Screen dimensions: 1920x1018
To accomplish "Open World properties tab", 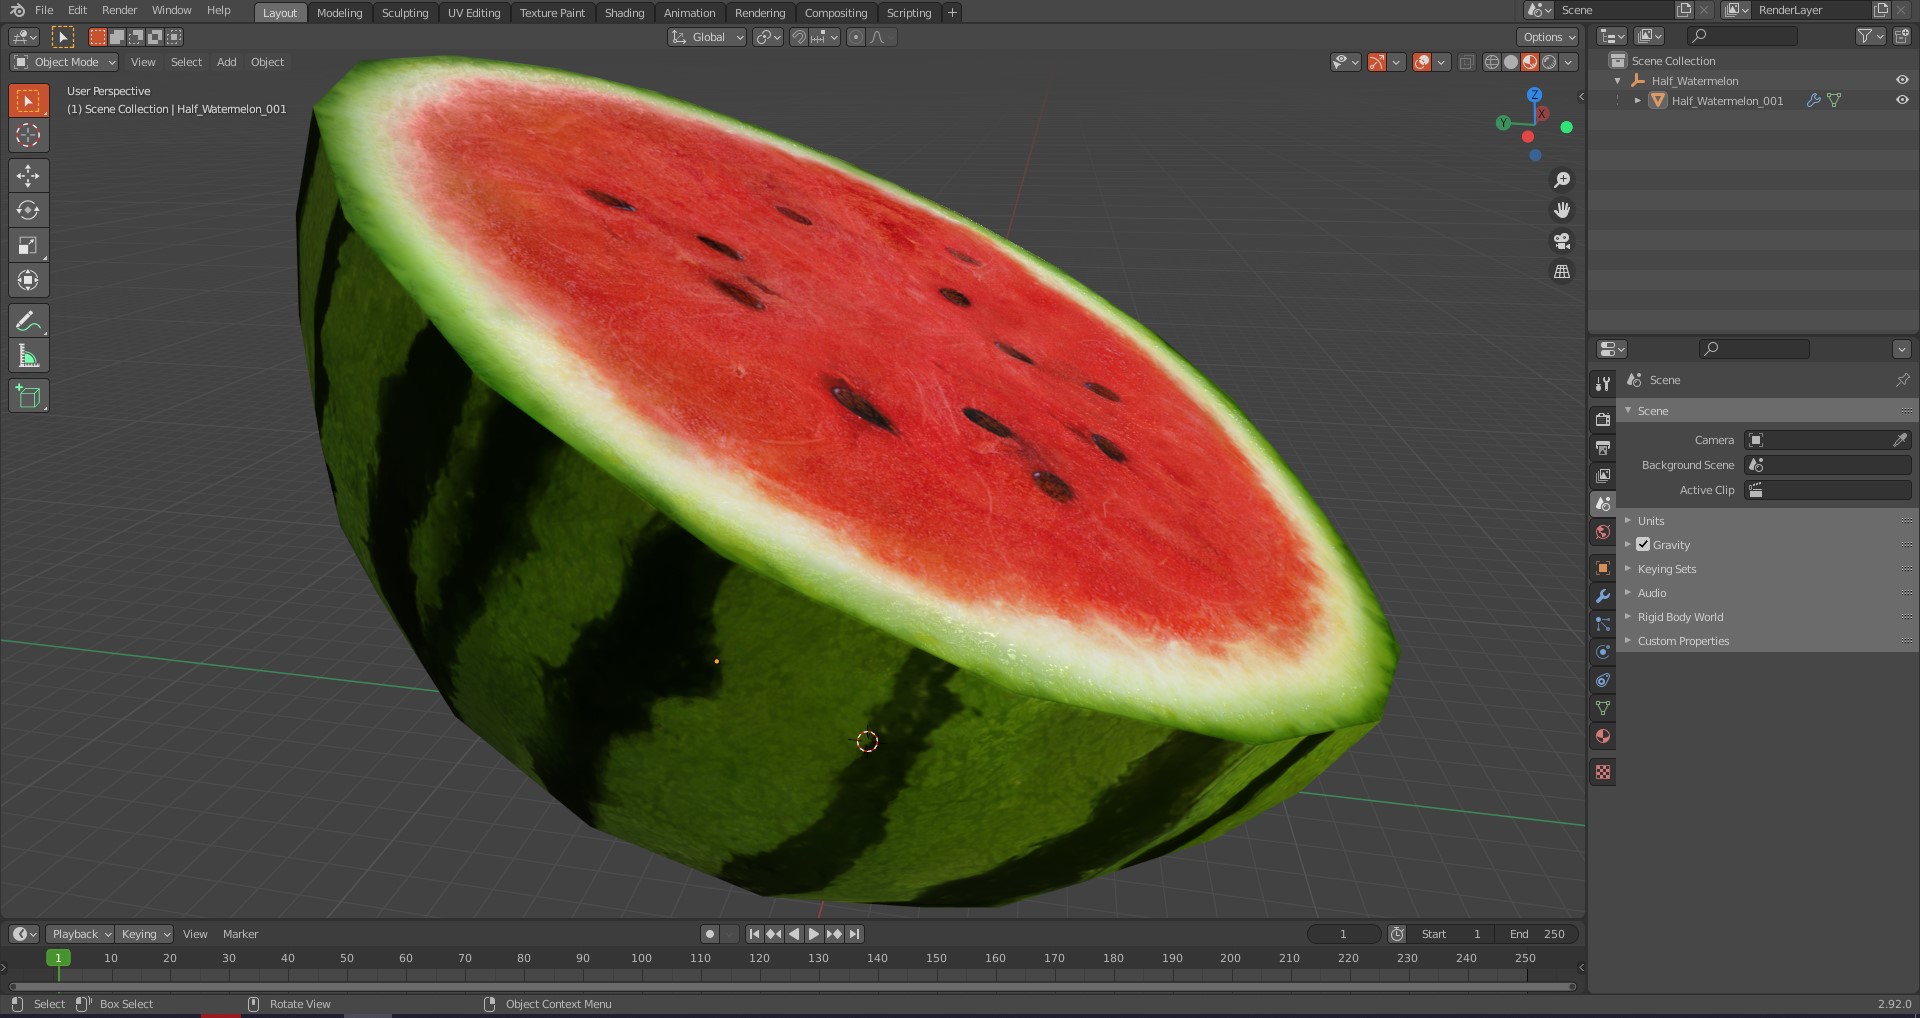I will [1603, 532].
